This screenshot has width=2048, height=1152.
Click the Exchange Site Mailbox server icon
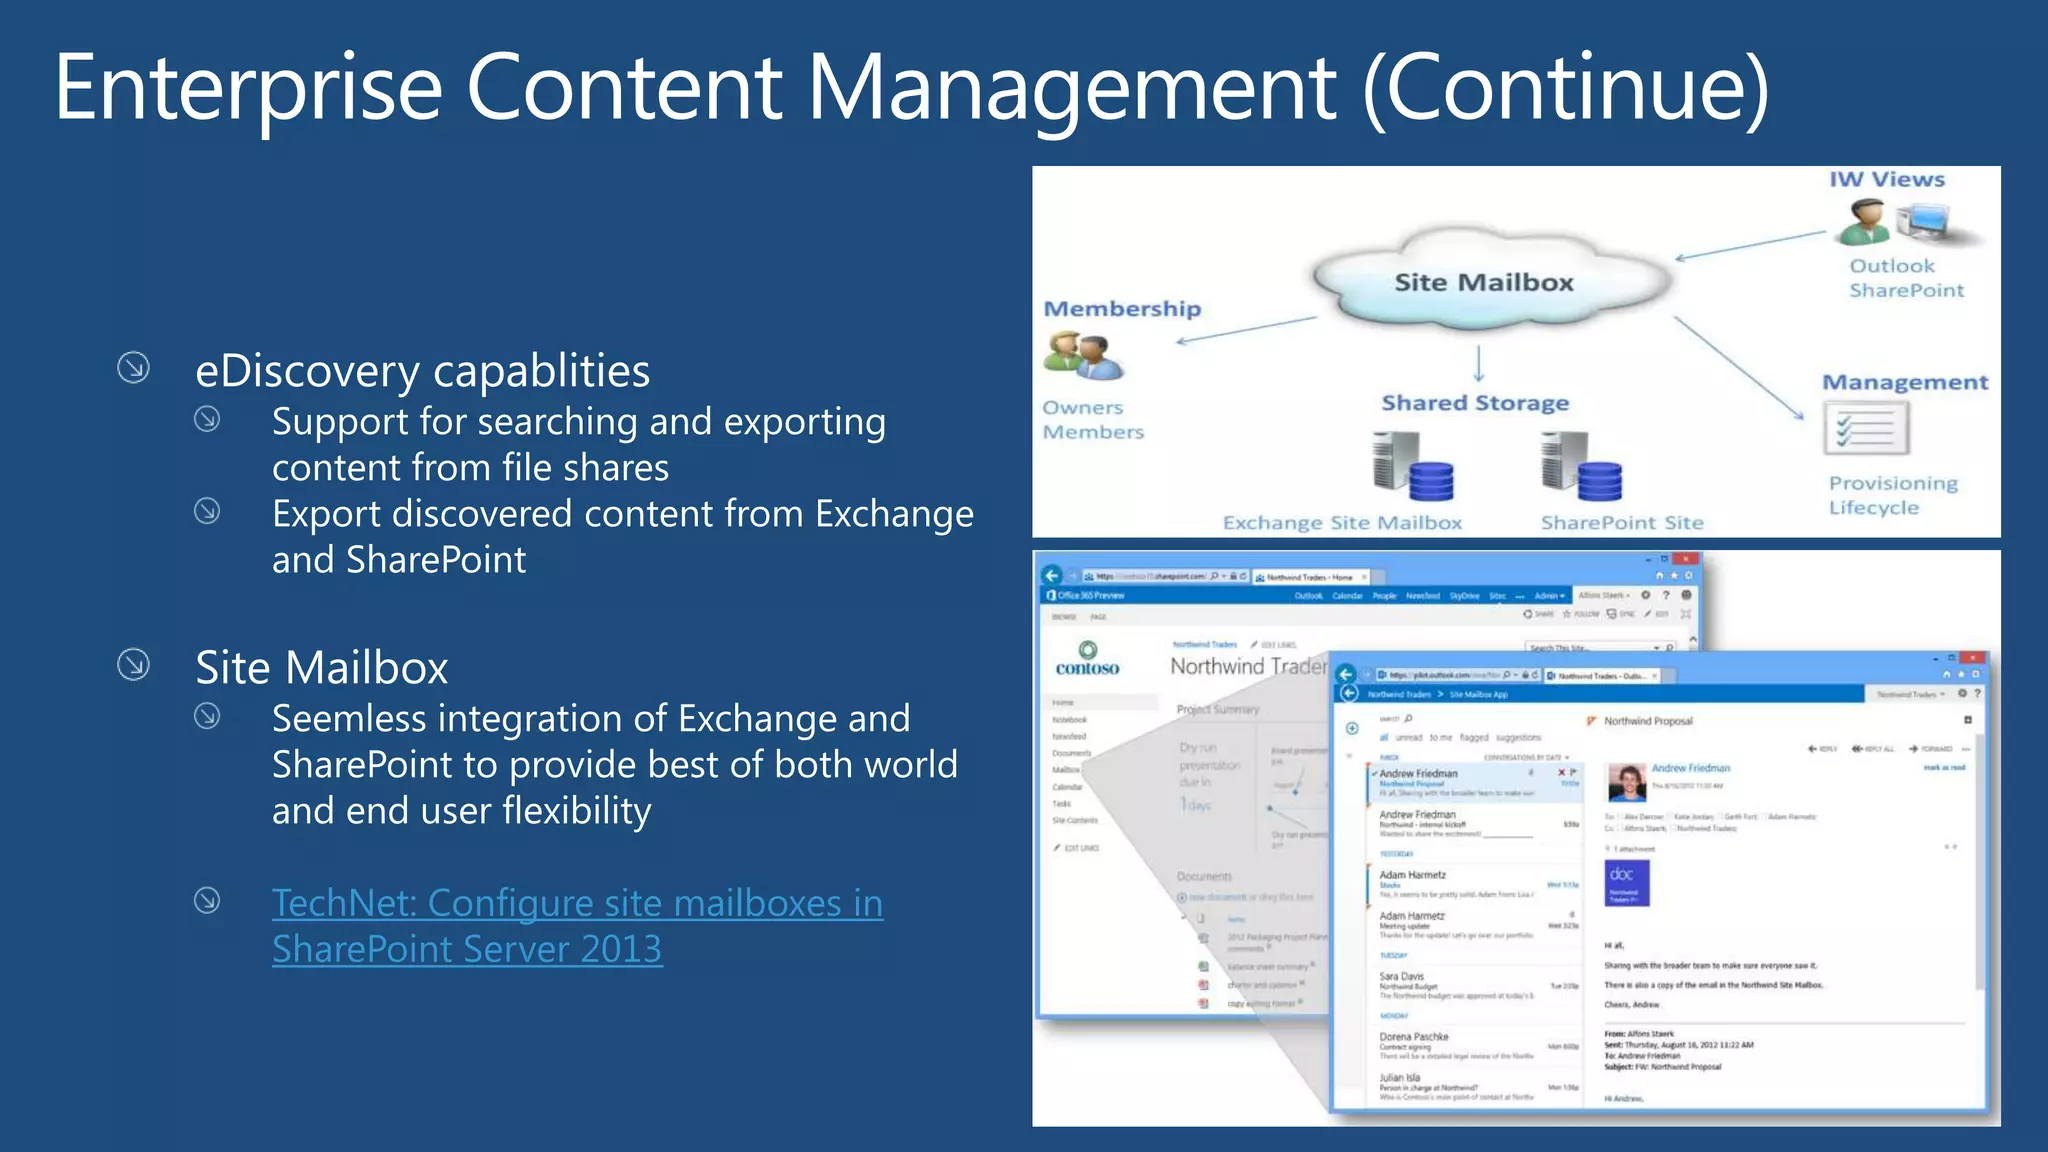click(1411, 467)
